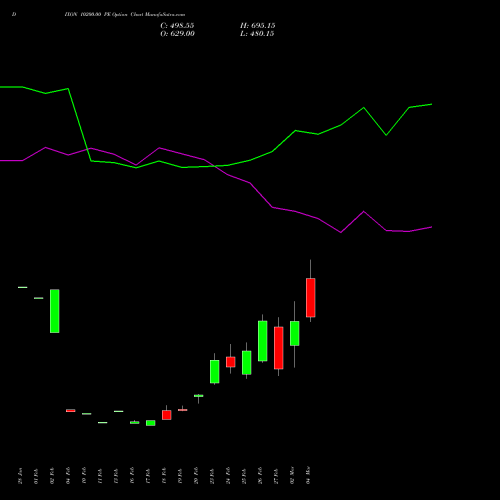Click the tall red candlestick for 04 Mar

[311, 297]
